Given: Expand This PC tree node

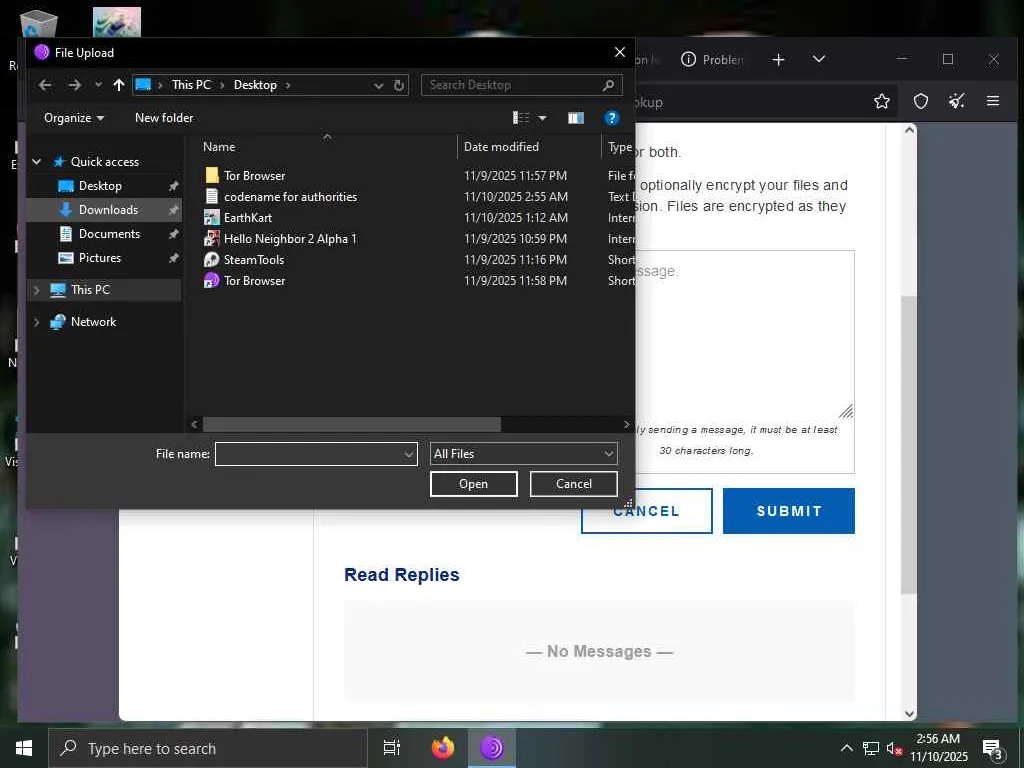Looking at the screenshot, I should point(37,290).
